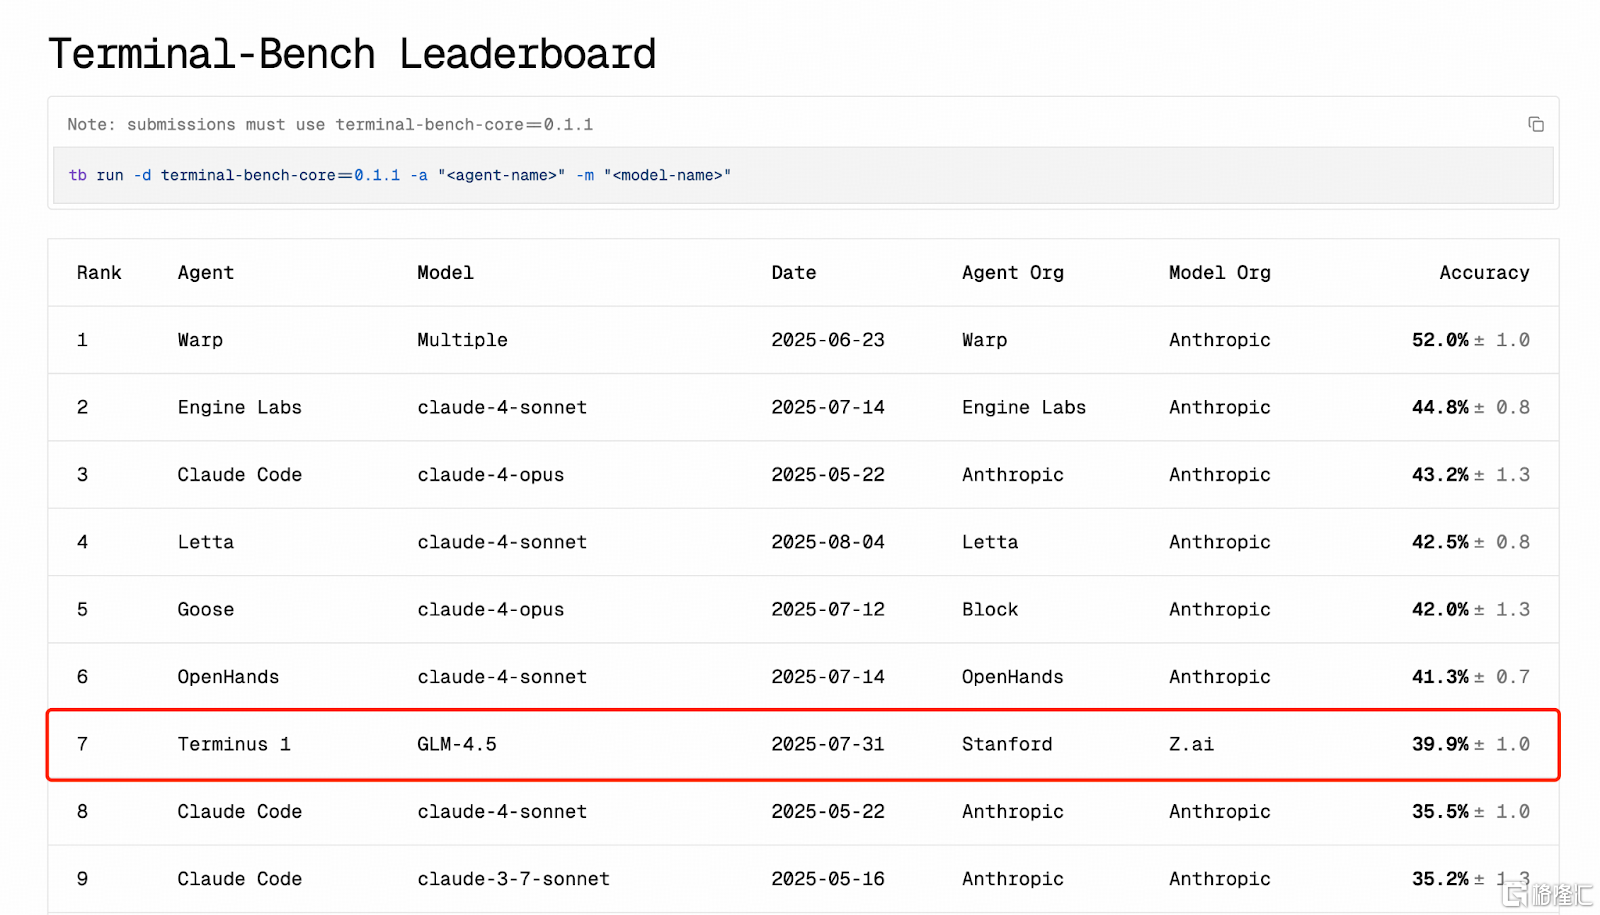Click Z.ai in Model Org column
Viewport: 1600px width, 915px height.
tap(1191, 744)
